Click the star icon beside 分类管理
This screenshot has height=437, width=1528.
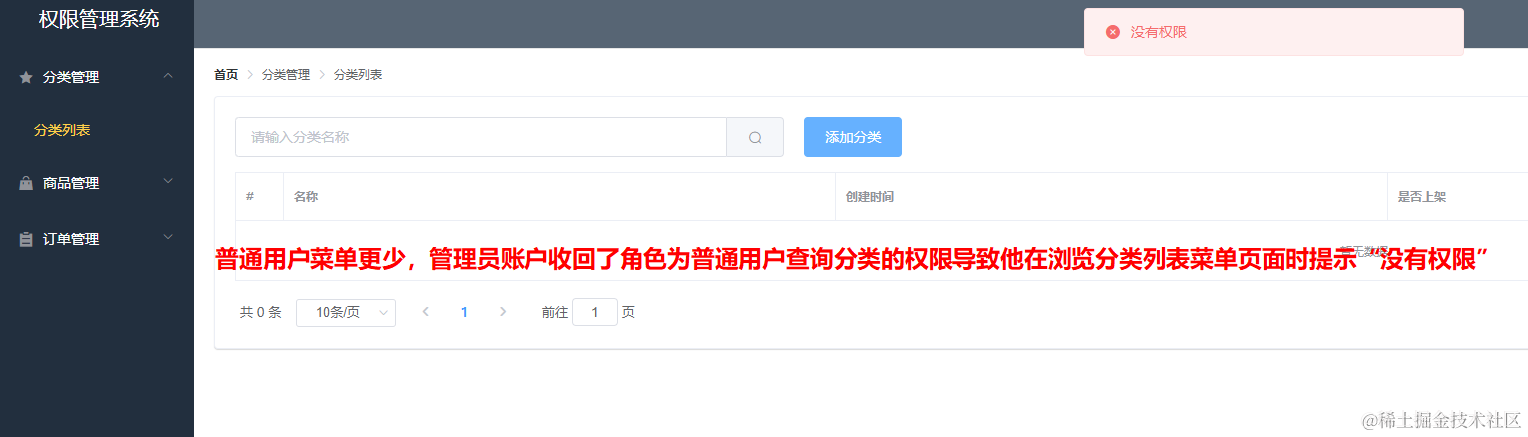[26, 77]
